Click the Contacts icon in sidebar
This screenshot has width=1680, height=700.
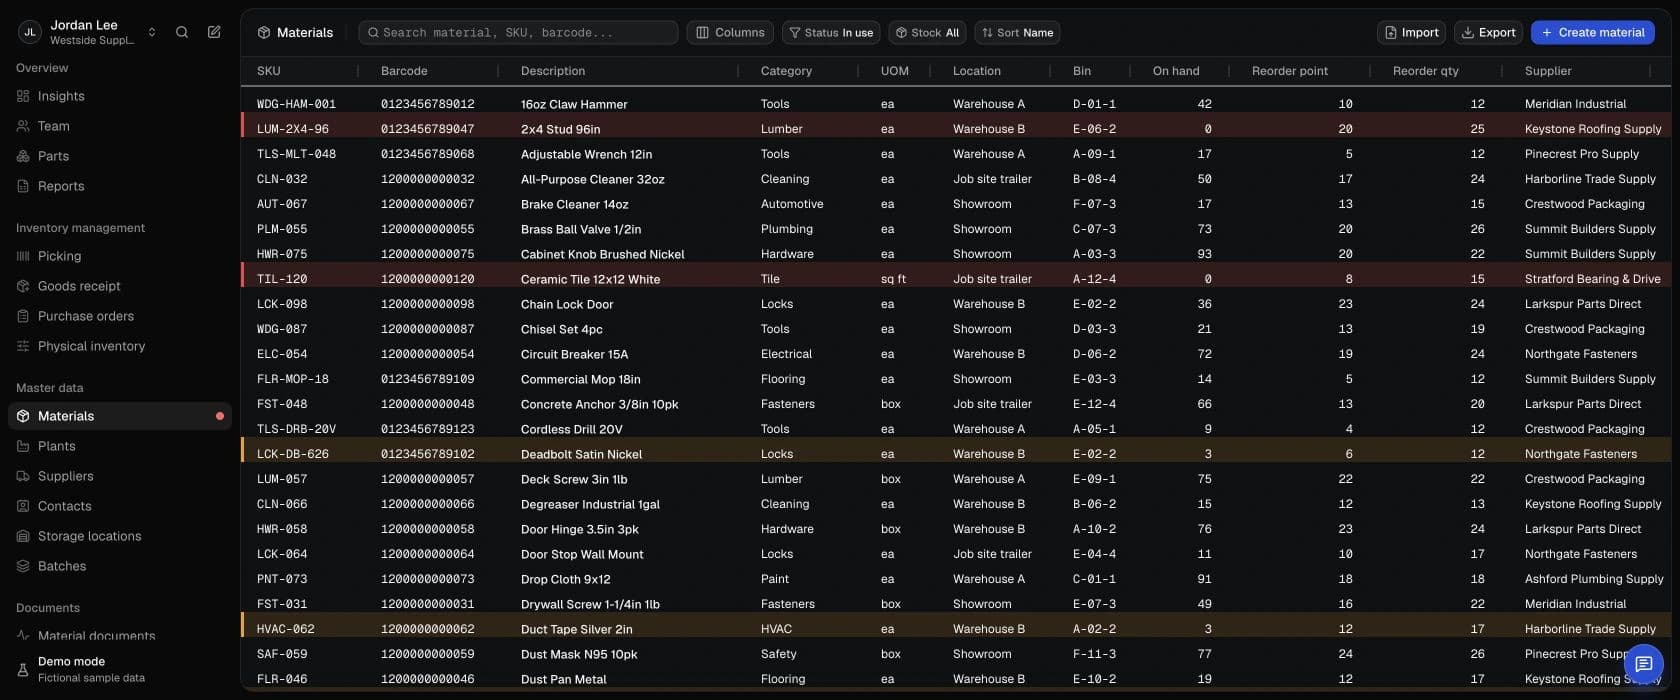pyautogui.click(x=23, y=506)
